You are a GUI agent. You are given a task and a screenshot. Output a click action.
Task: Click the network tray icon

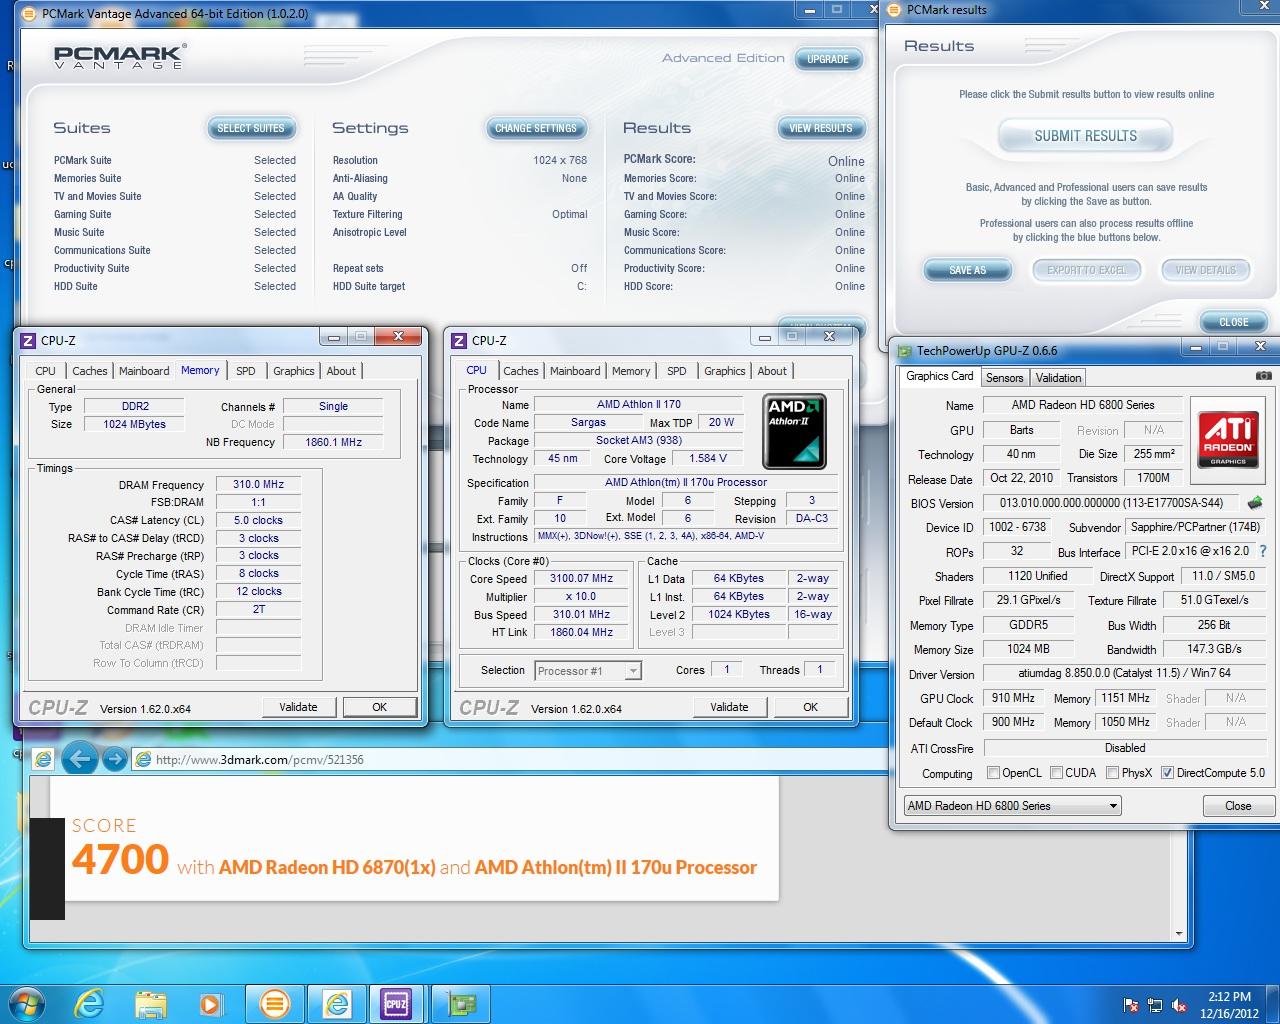coord(1155,1005)
